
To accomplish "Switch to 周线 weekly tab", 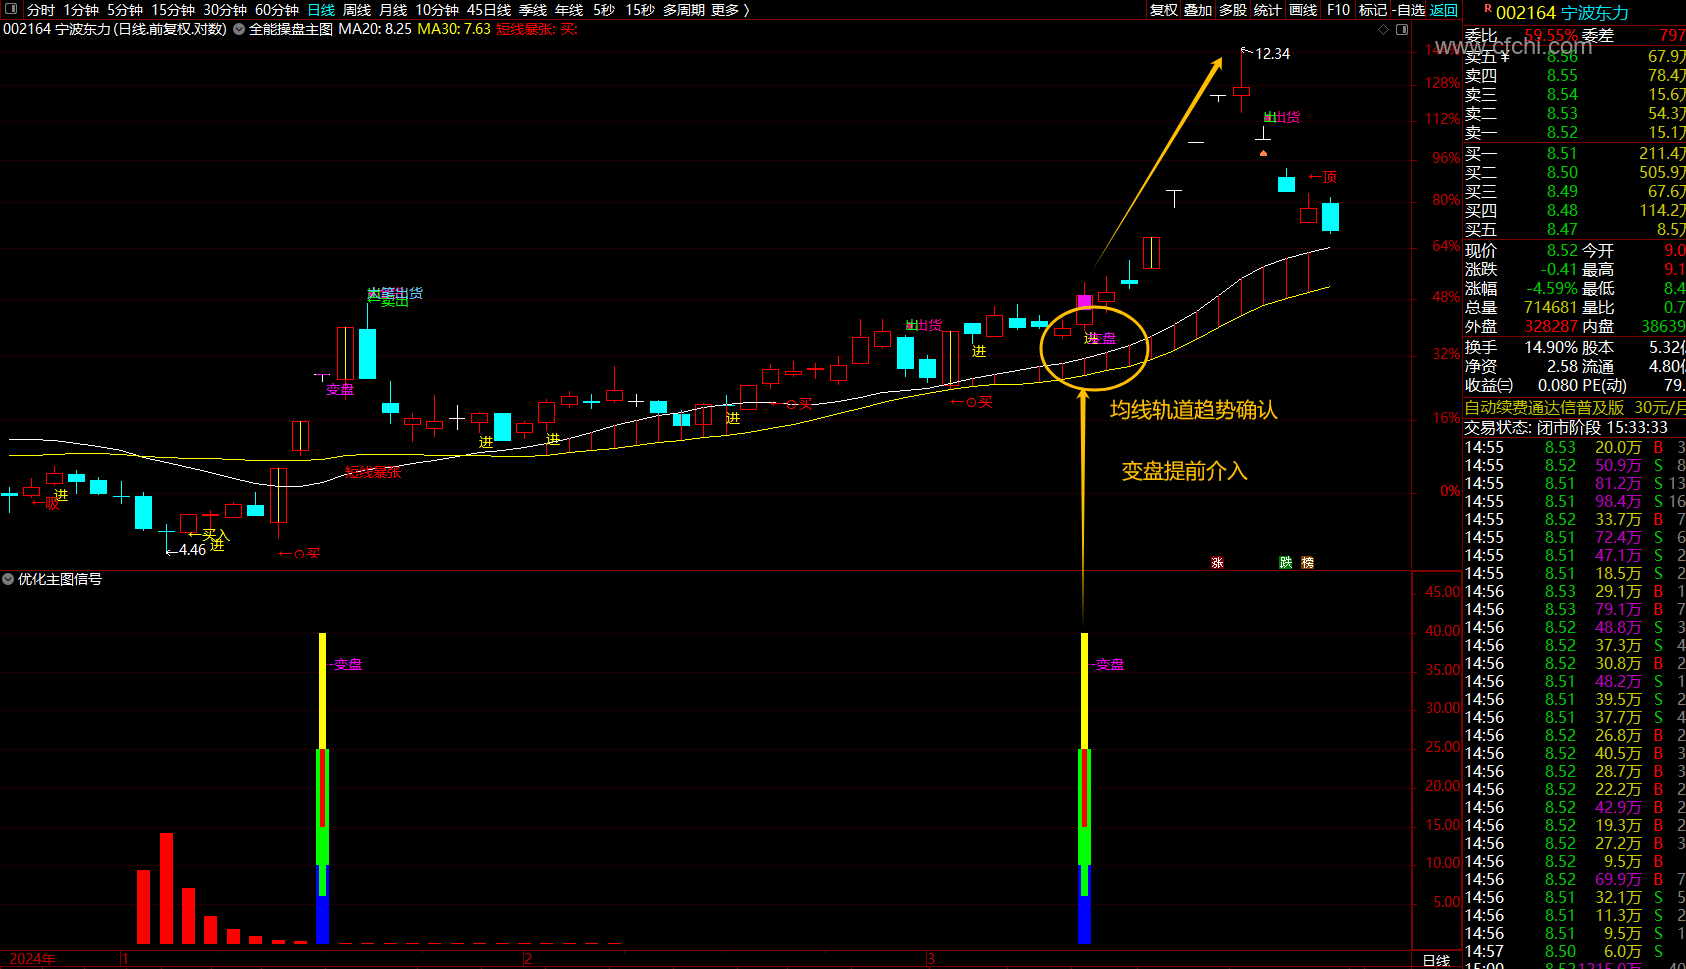I will point(357,9).
